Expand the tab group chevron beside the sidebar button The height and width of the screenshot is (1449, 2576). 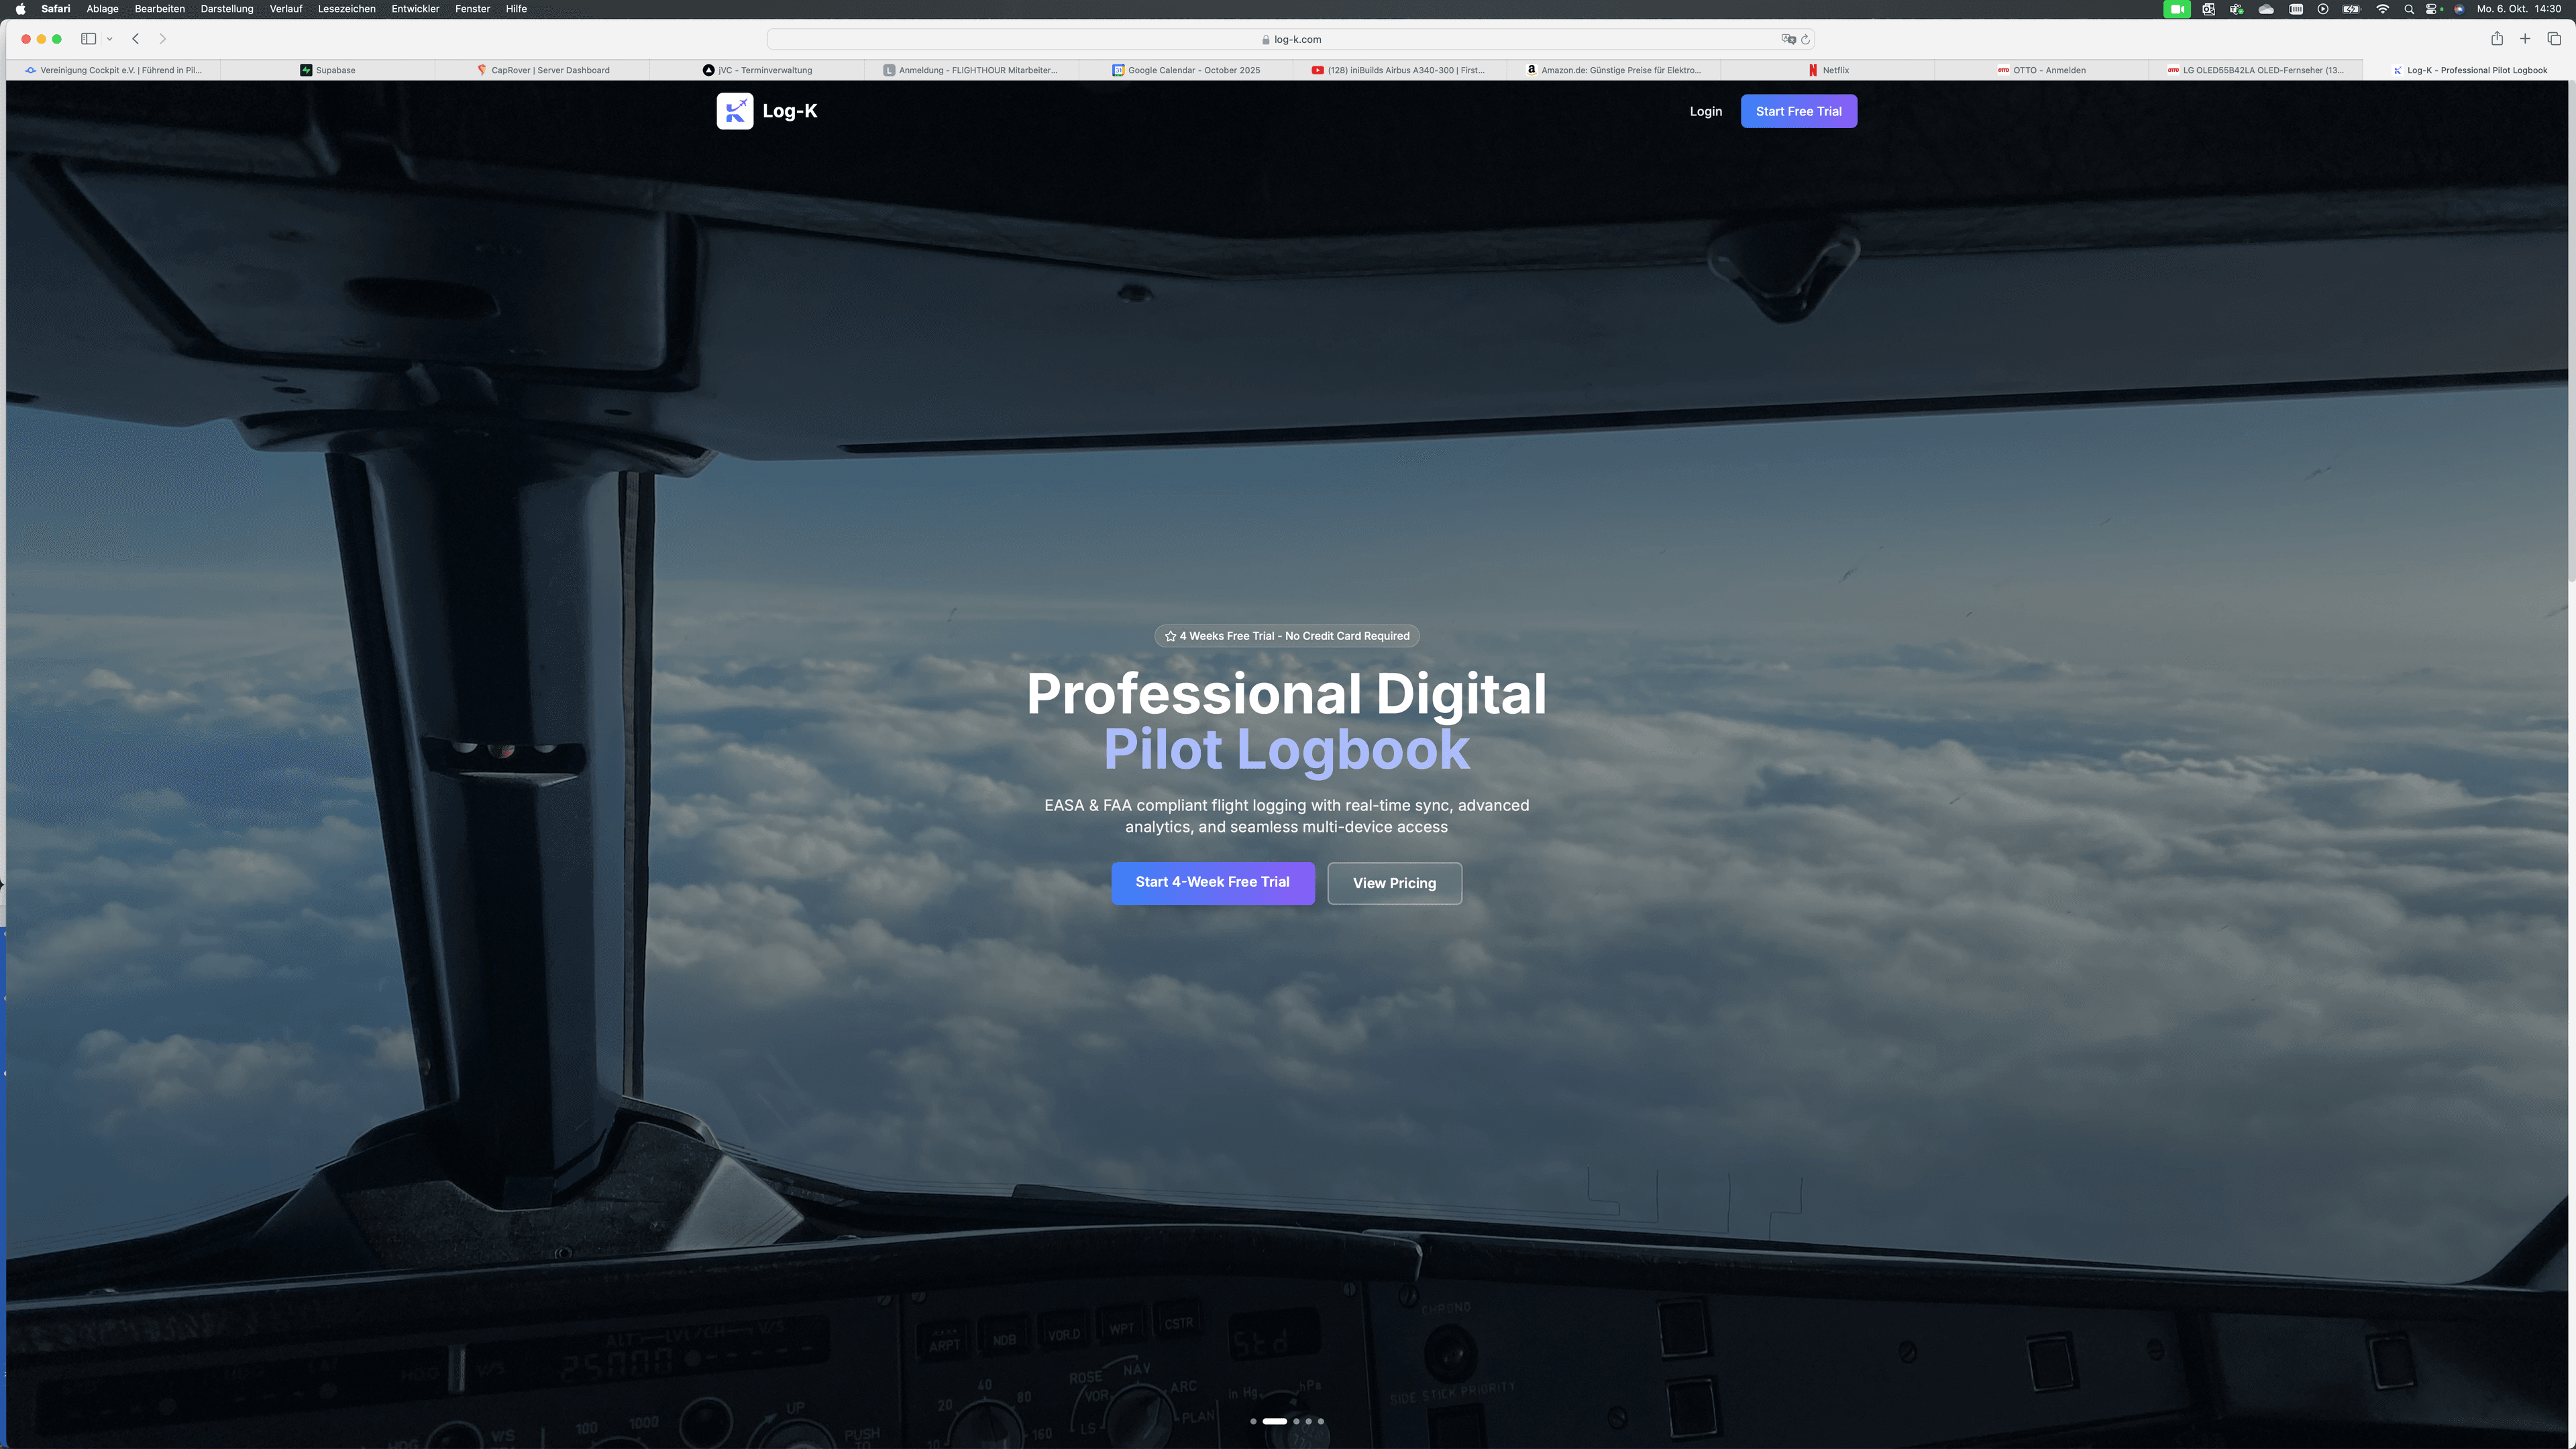109,38
